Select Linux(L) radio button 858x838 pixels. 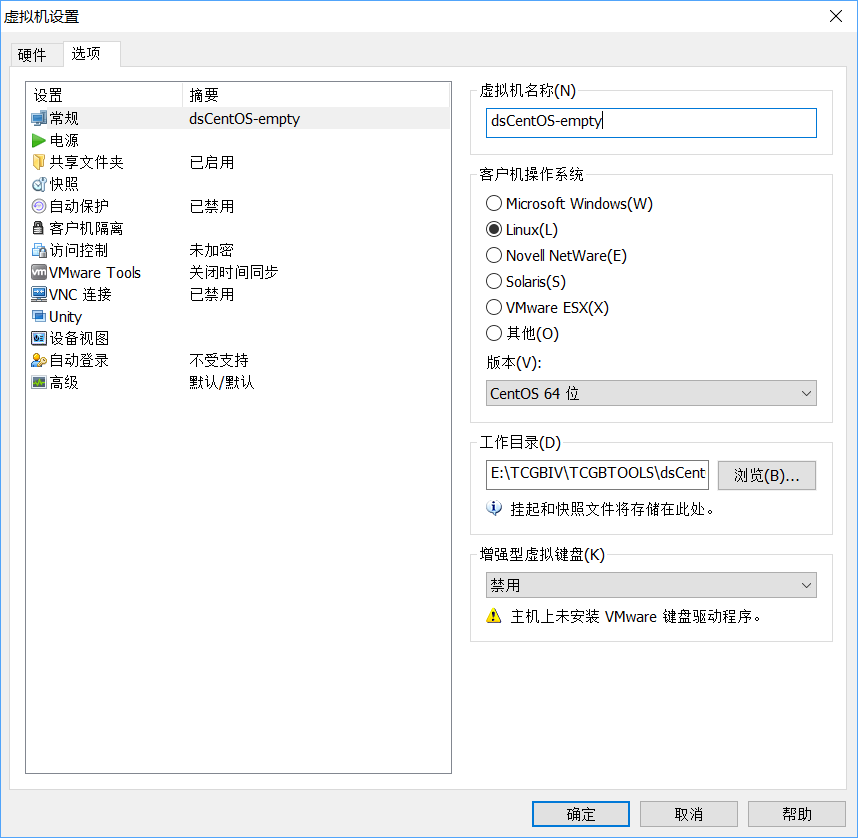click(494, 229)
